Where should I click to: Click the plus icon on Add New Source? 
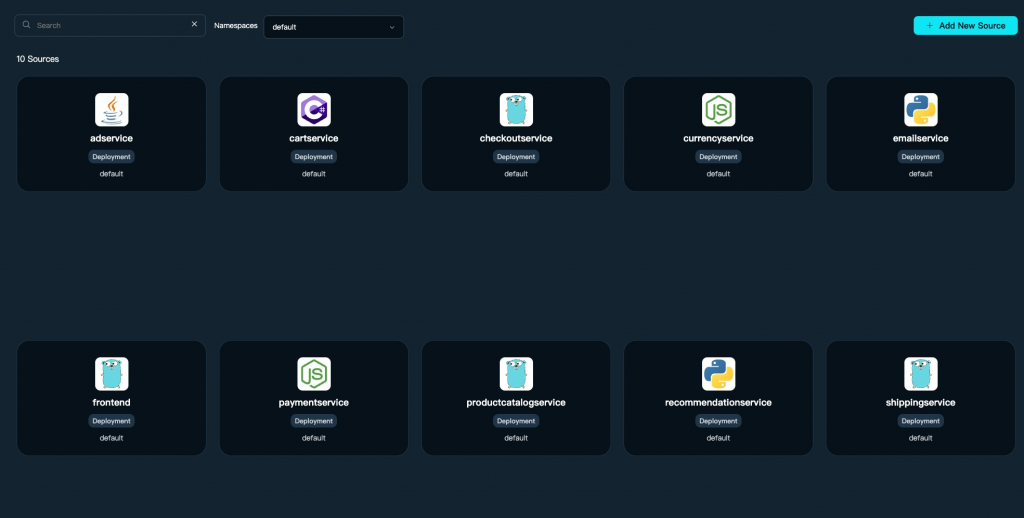click(x=930, y=25)
